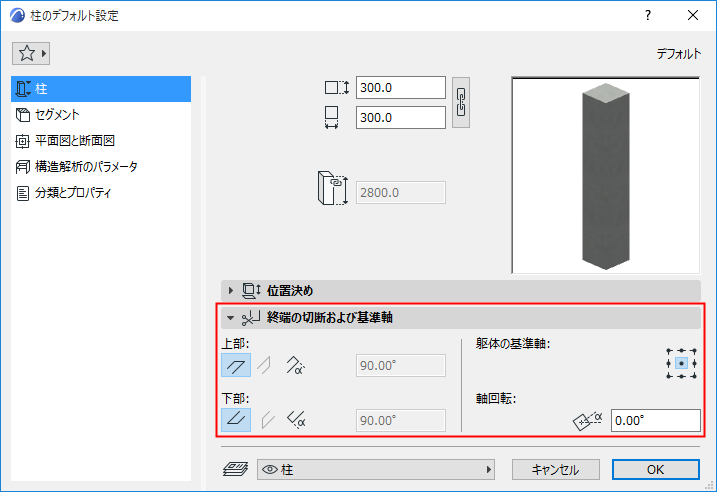Click the 3D column preview
The height and width of the screenshot is (492, 717).
point(605,175)
